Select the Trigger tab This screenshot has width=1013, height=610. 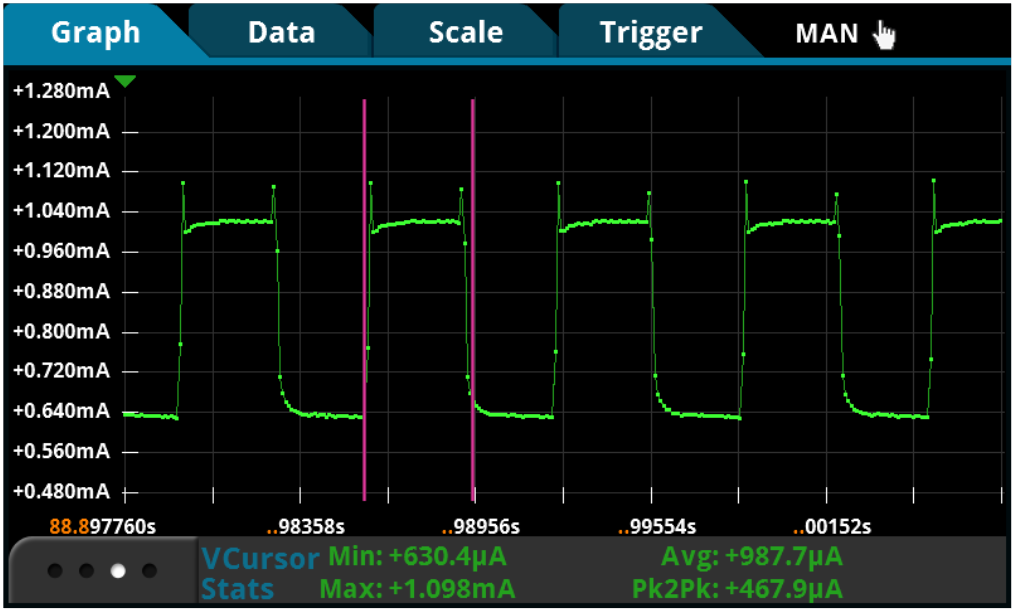(x=650, y=32)
